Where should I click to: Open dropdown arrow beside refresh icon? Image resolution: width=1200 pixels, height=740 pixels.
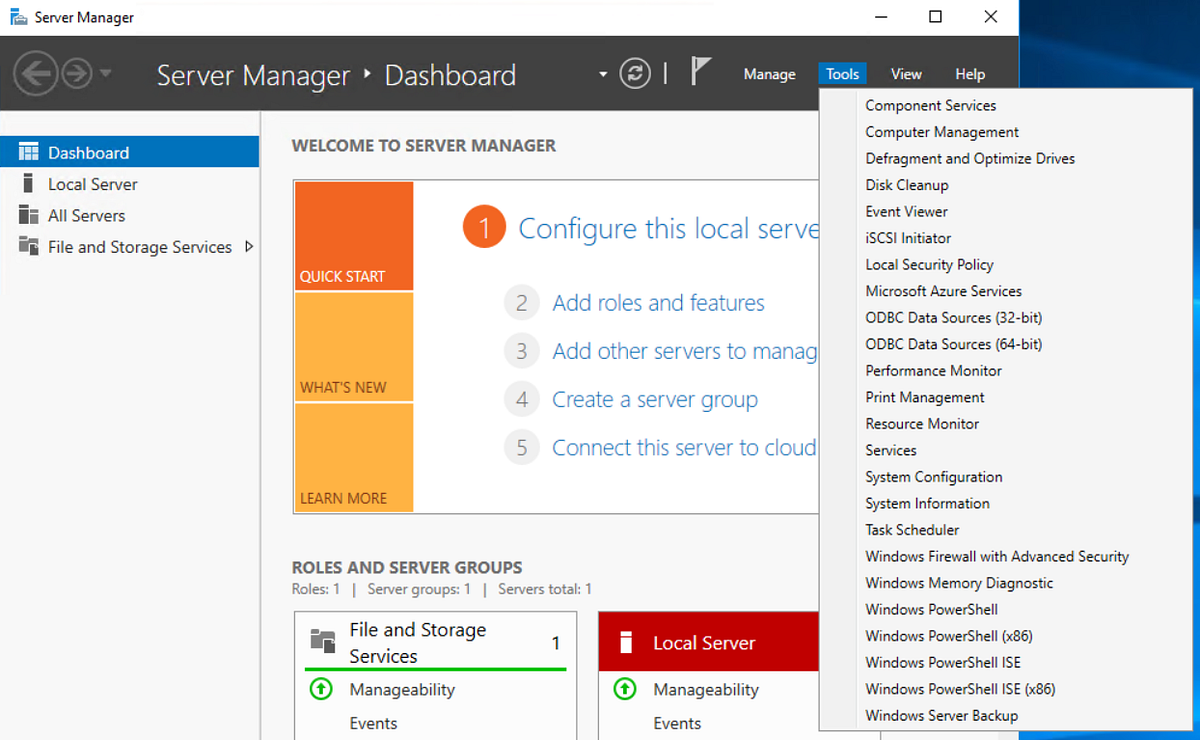pyautogui.click(x=602, y=74)
